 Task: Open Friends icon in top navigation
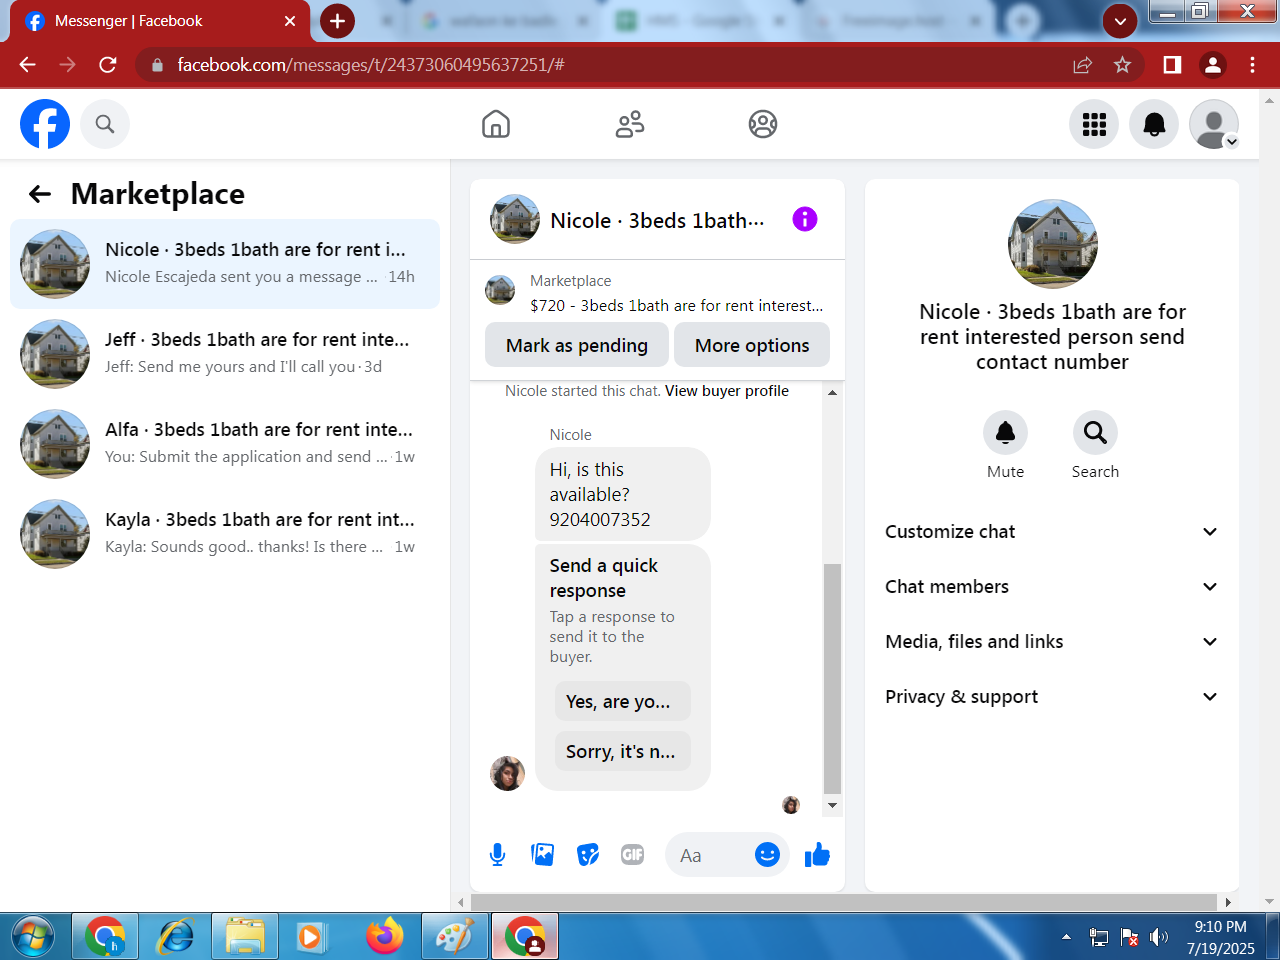pos(630,124)
